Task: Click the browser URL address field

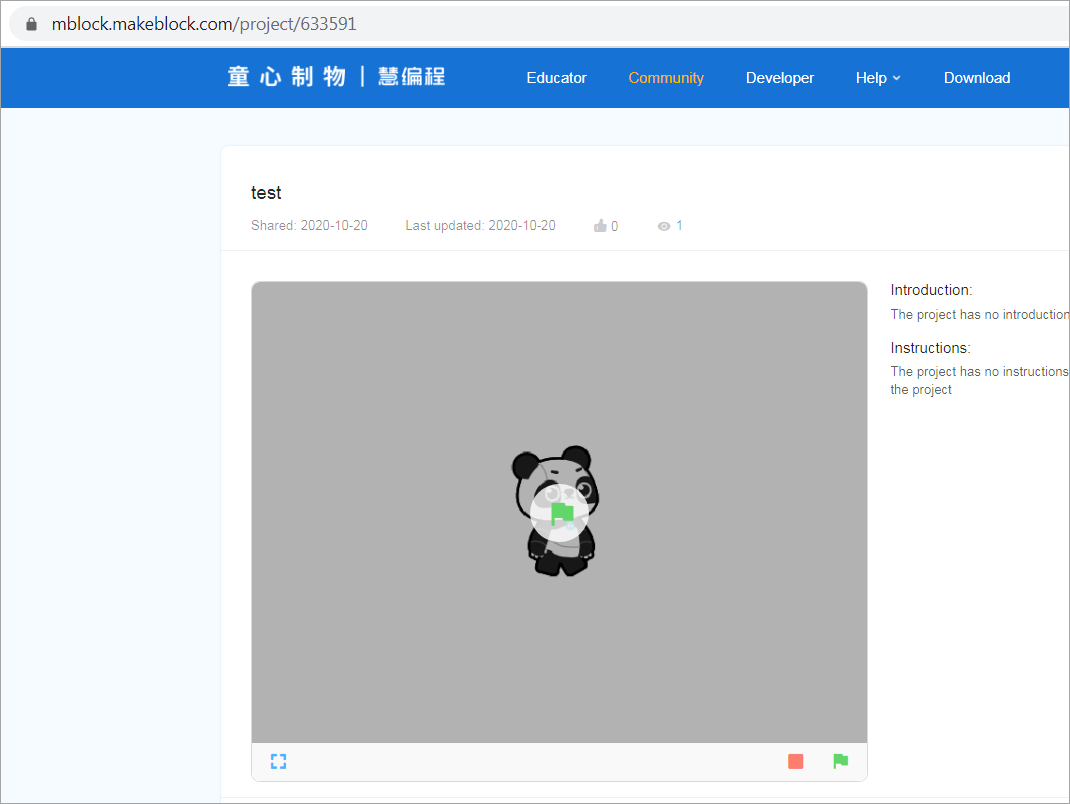Action: 539,24
